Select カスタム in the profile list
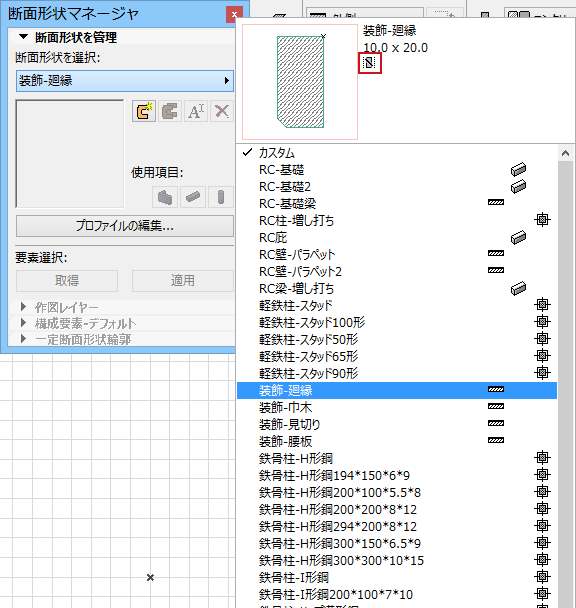The width and height of the screenshot is (576, 608). pos(397,153)
